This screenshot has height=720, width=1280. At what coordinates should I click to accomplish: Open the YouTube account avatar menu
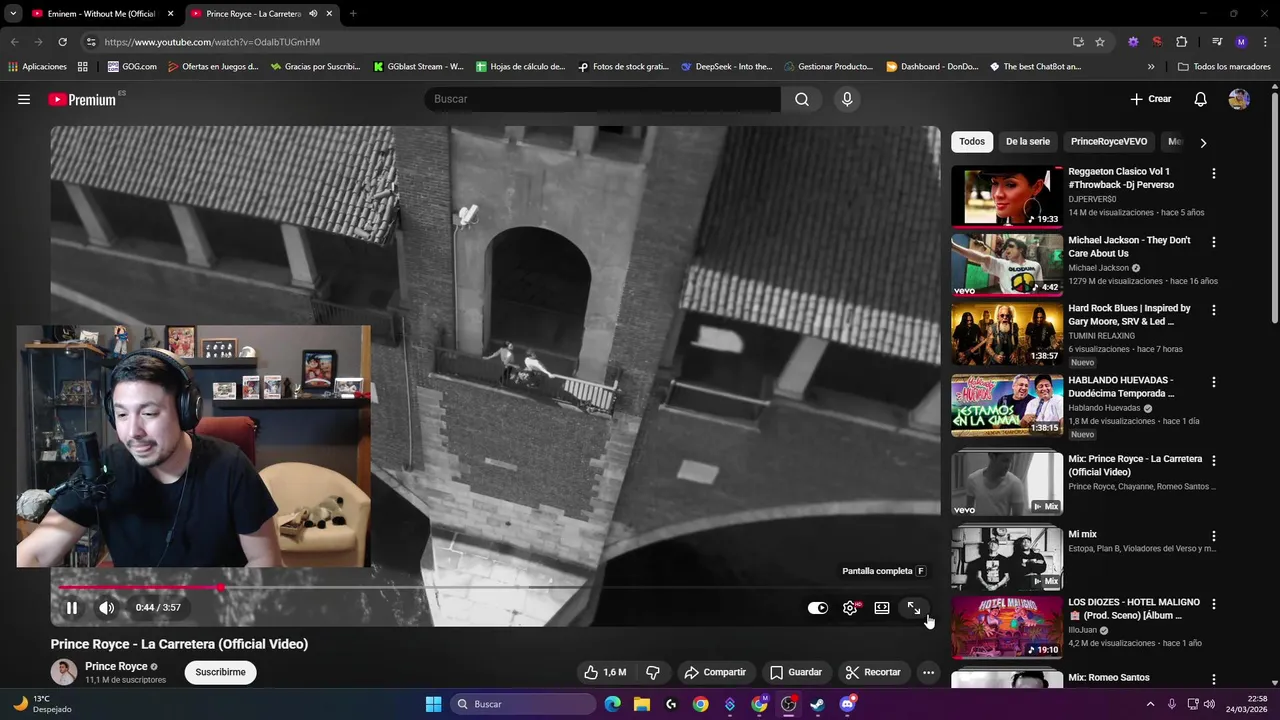point(1239,99)
